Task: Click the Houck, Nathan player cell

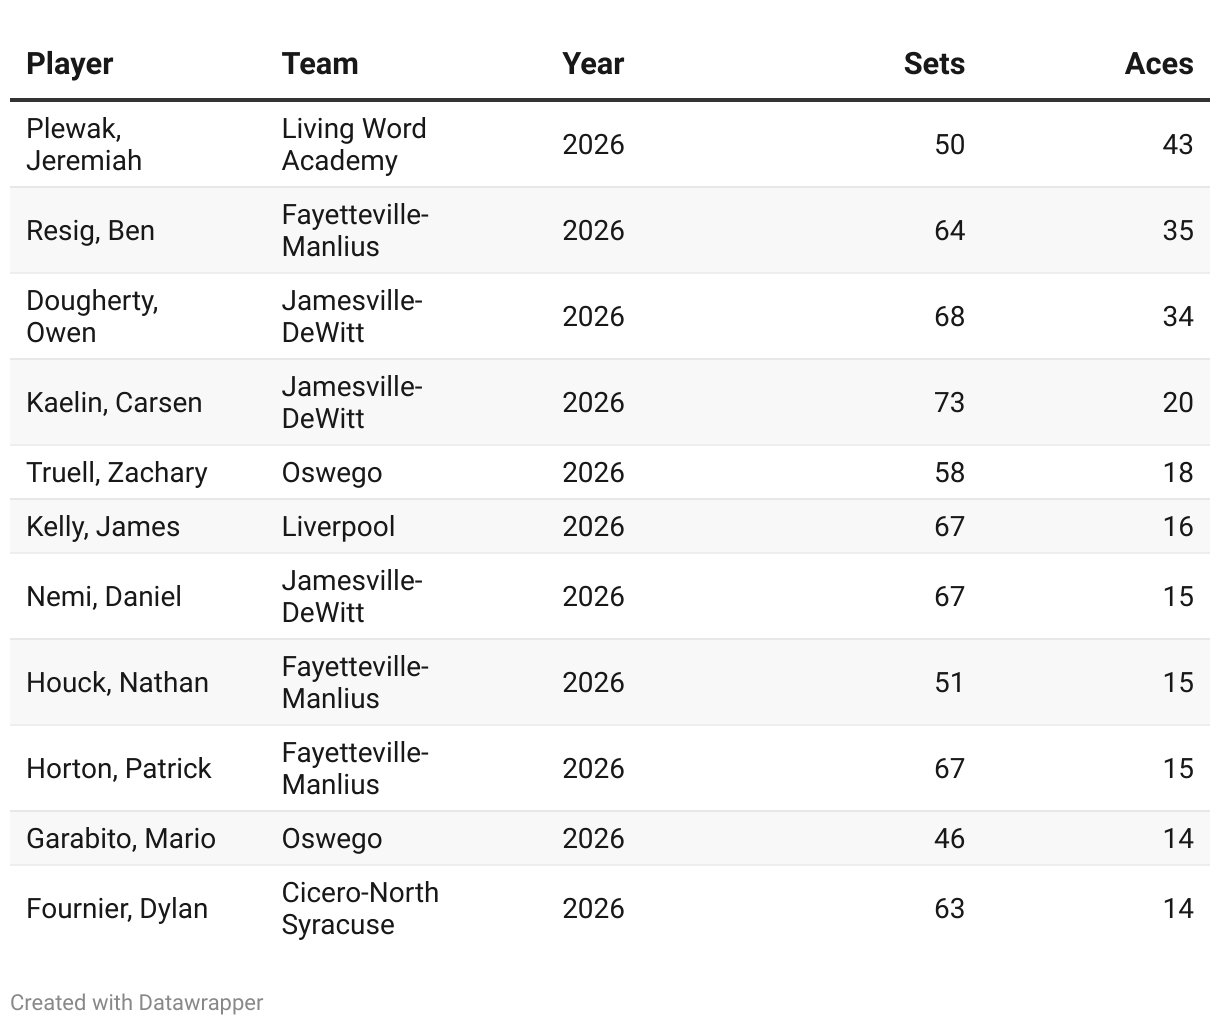Action: [118, 682]
